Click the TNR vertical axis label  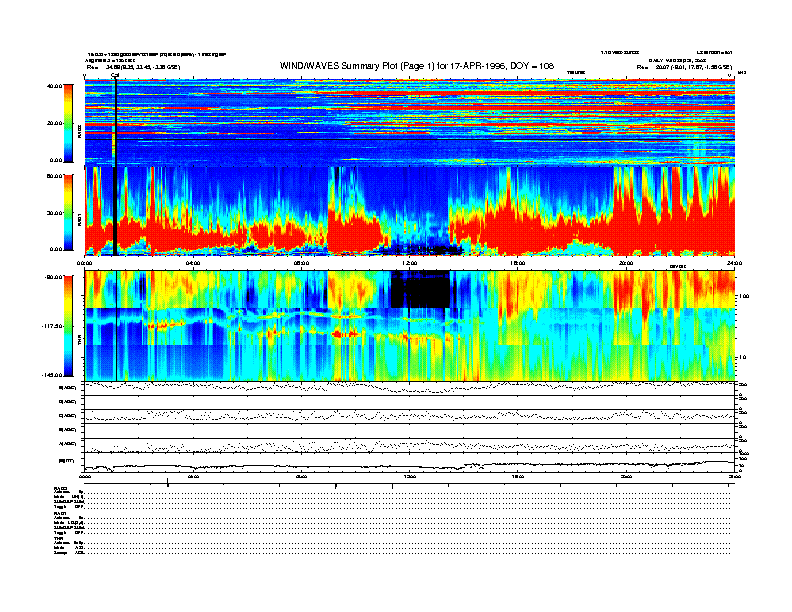[x=79, y=341]
